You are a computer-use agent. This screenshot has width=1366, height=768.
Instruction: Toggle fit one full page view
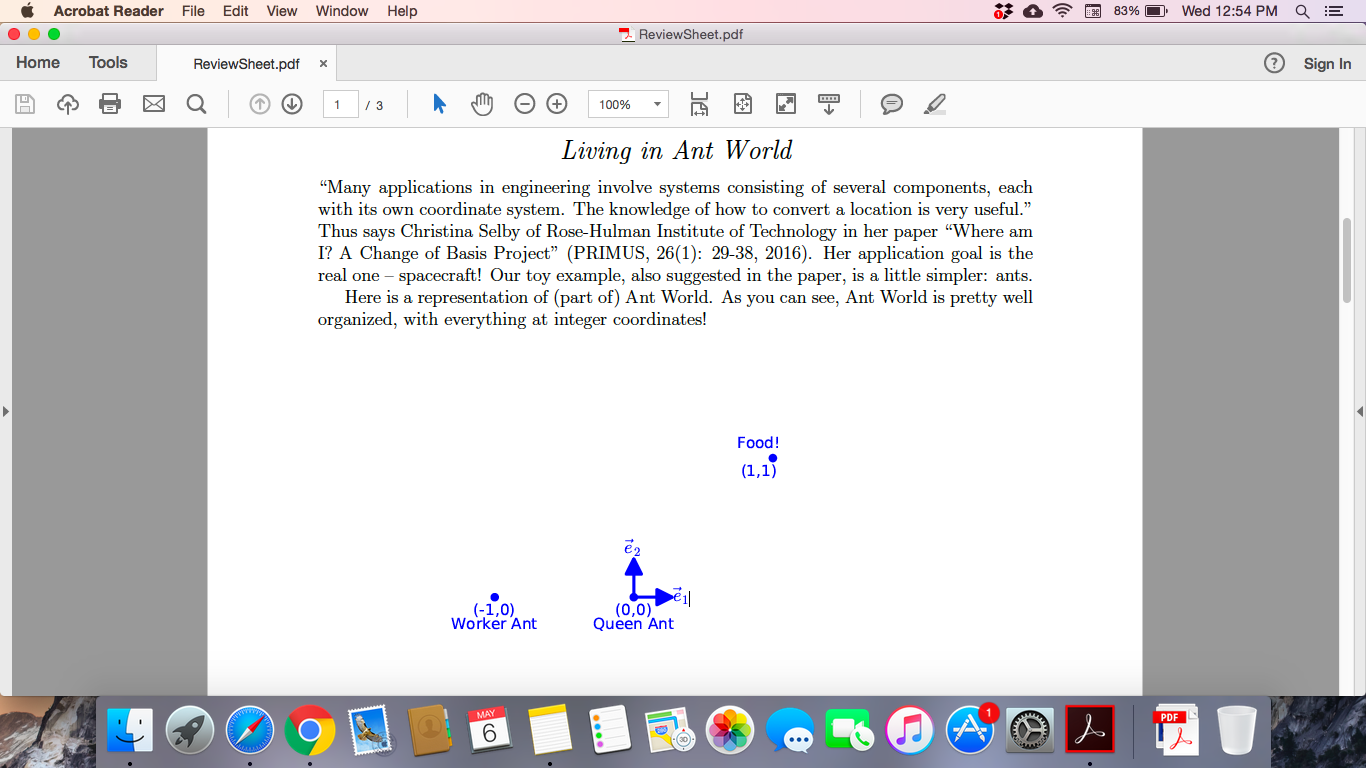tap(743, 103)
